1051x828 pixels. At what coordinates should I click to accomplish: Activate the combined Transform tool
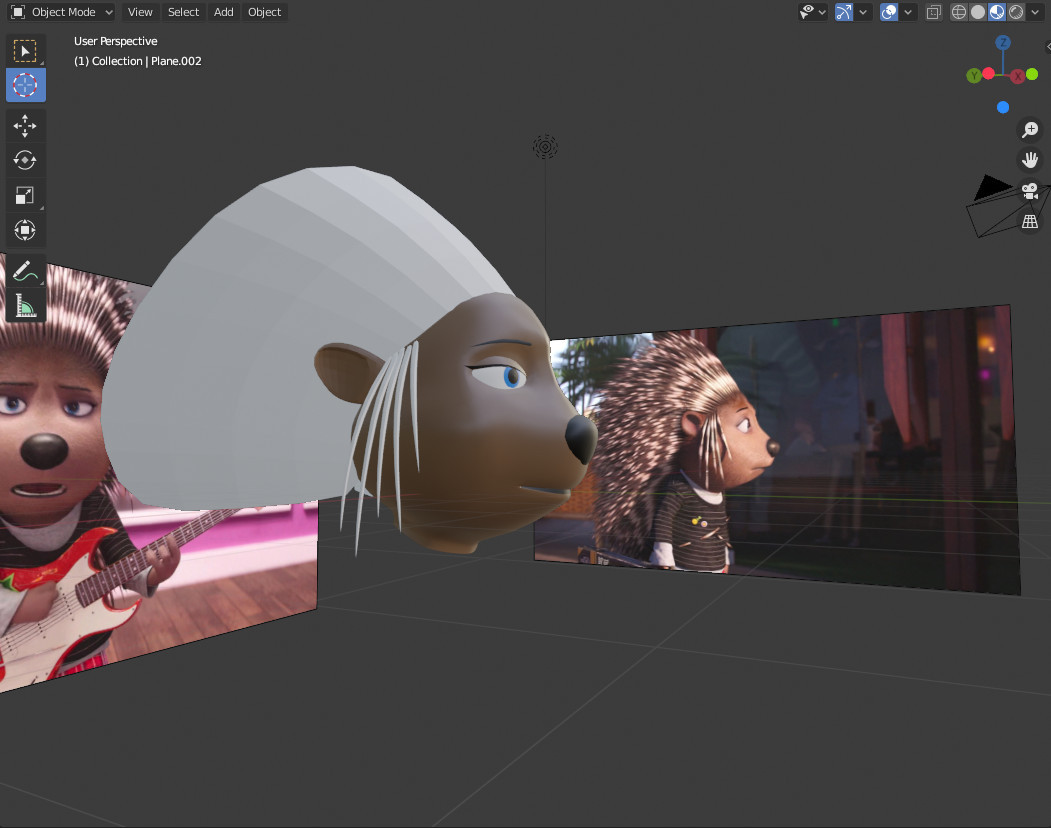tap(25, 230)
